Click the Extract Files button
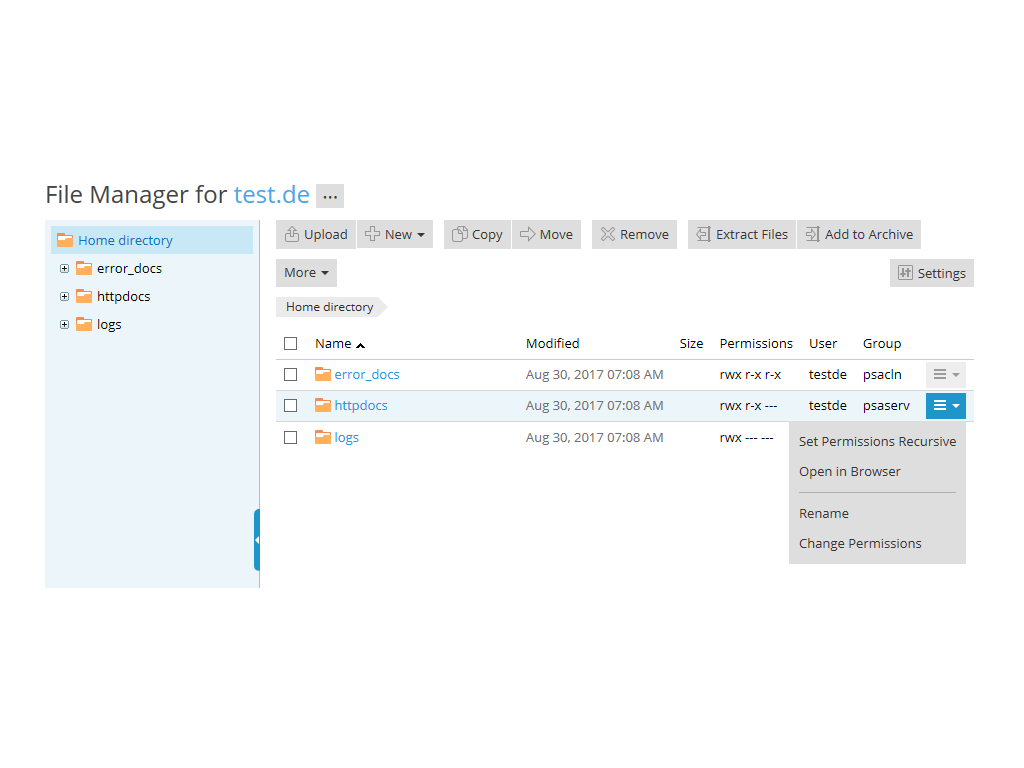This screenshot has width=1024, height=768. point(741,235)
